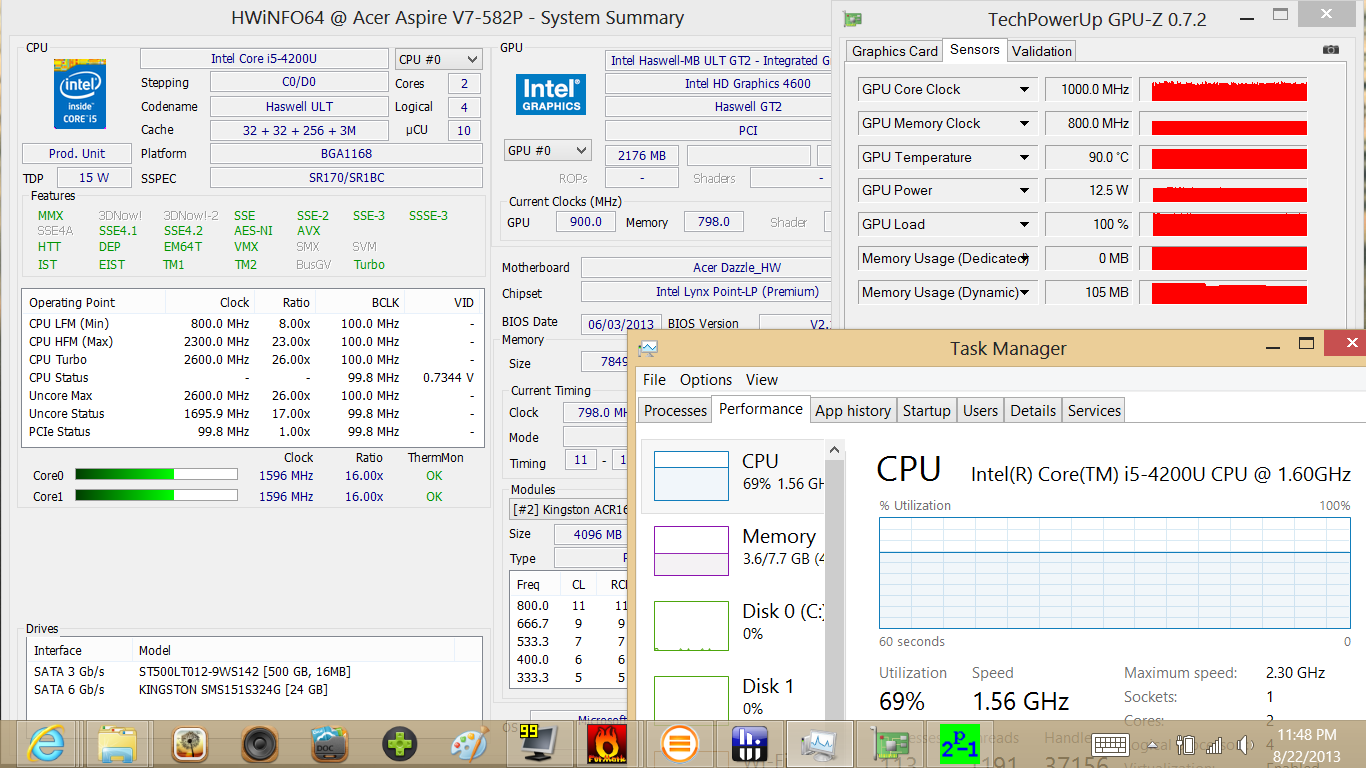Open the Task Manager File menu
The height and width of the screenshot is (768, 1366).
pyautogui.click(x=654, y=380)
